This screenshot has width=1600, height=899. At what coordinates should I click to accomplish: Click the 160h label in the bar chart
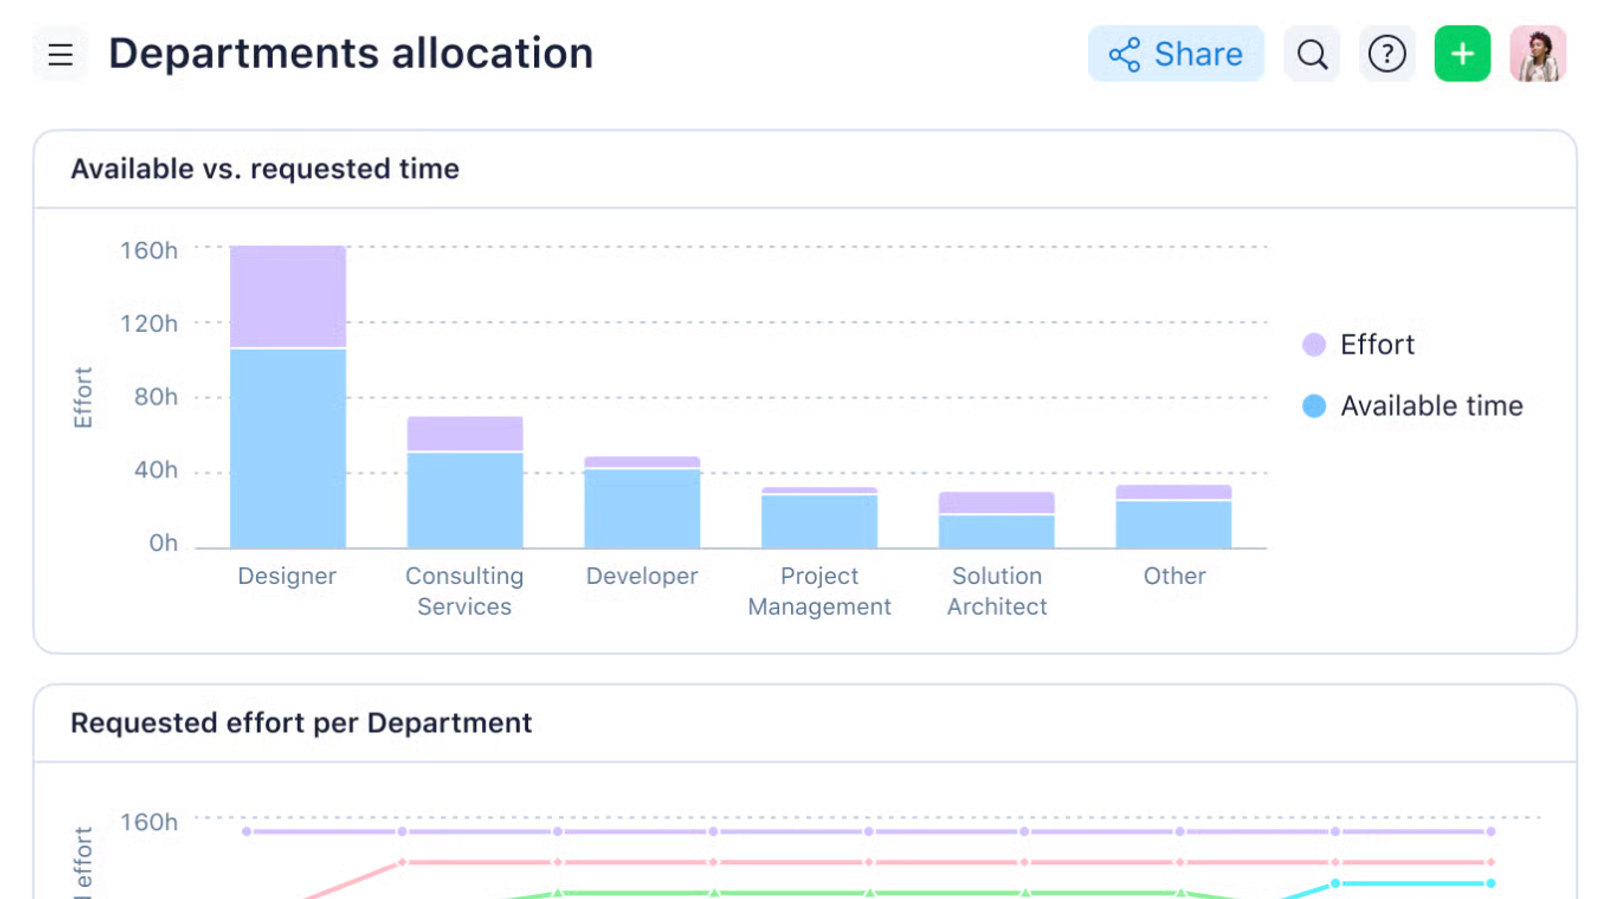(149, 251)
